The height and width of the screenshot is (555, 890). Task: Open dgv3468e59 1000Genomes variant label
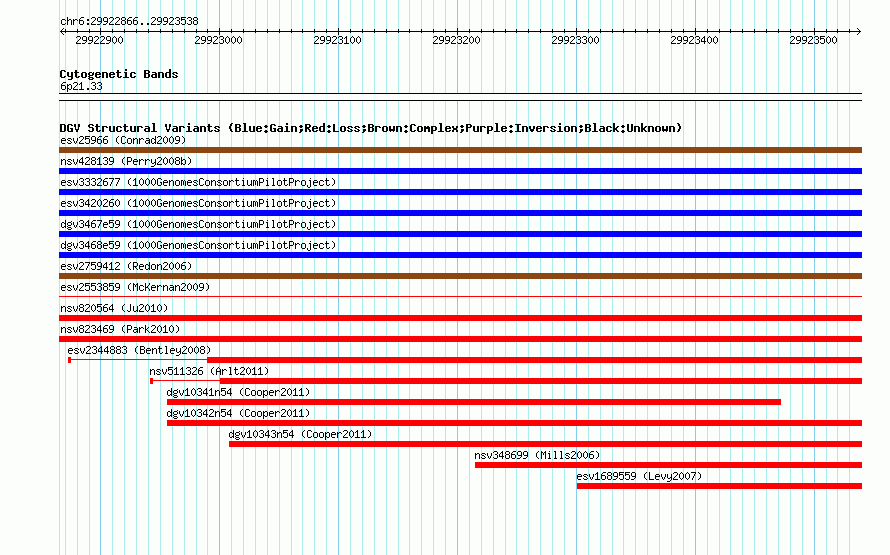coord(198,245)
